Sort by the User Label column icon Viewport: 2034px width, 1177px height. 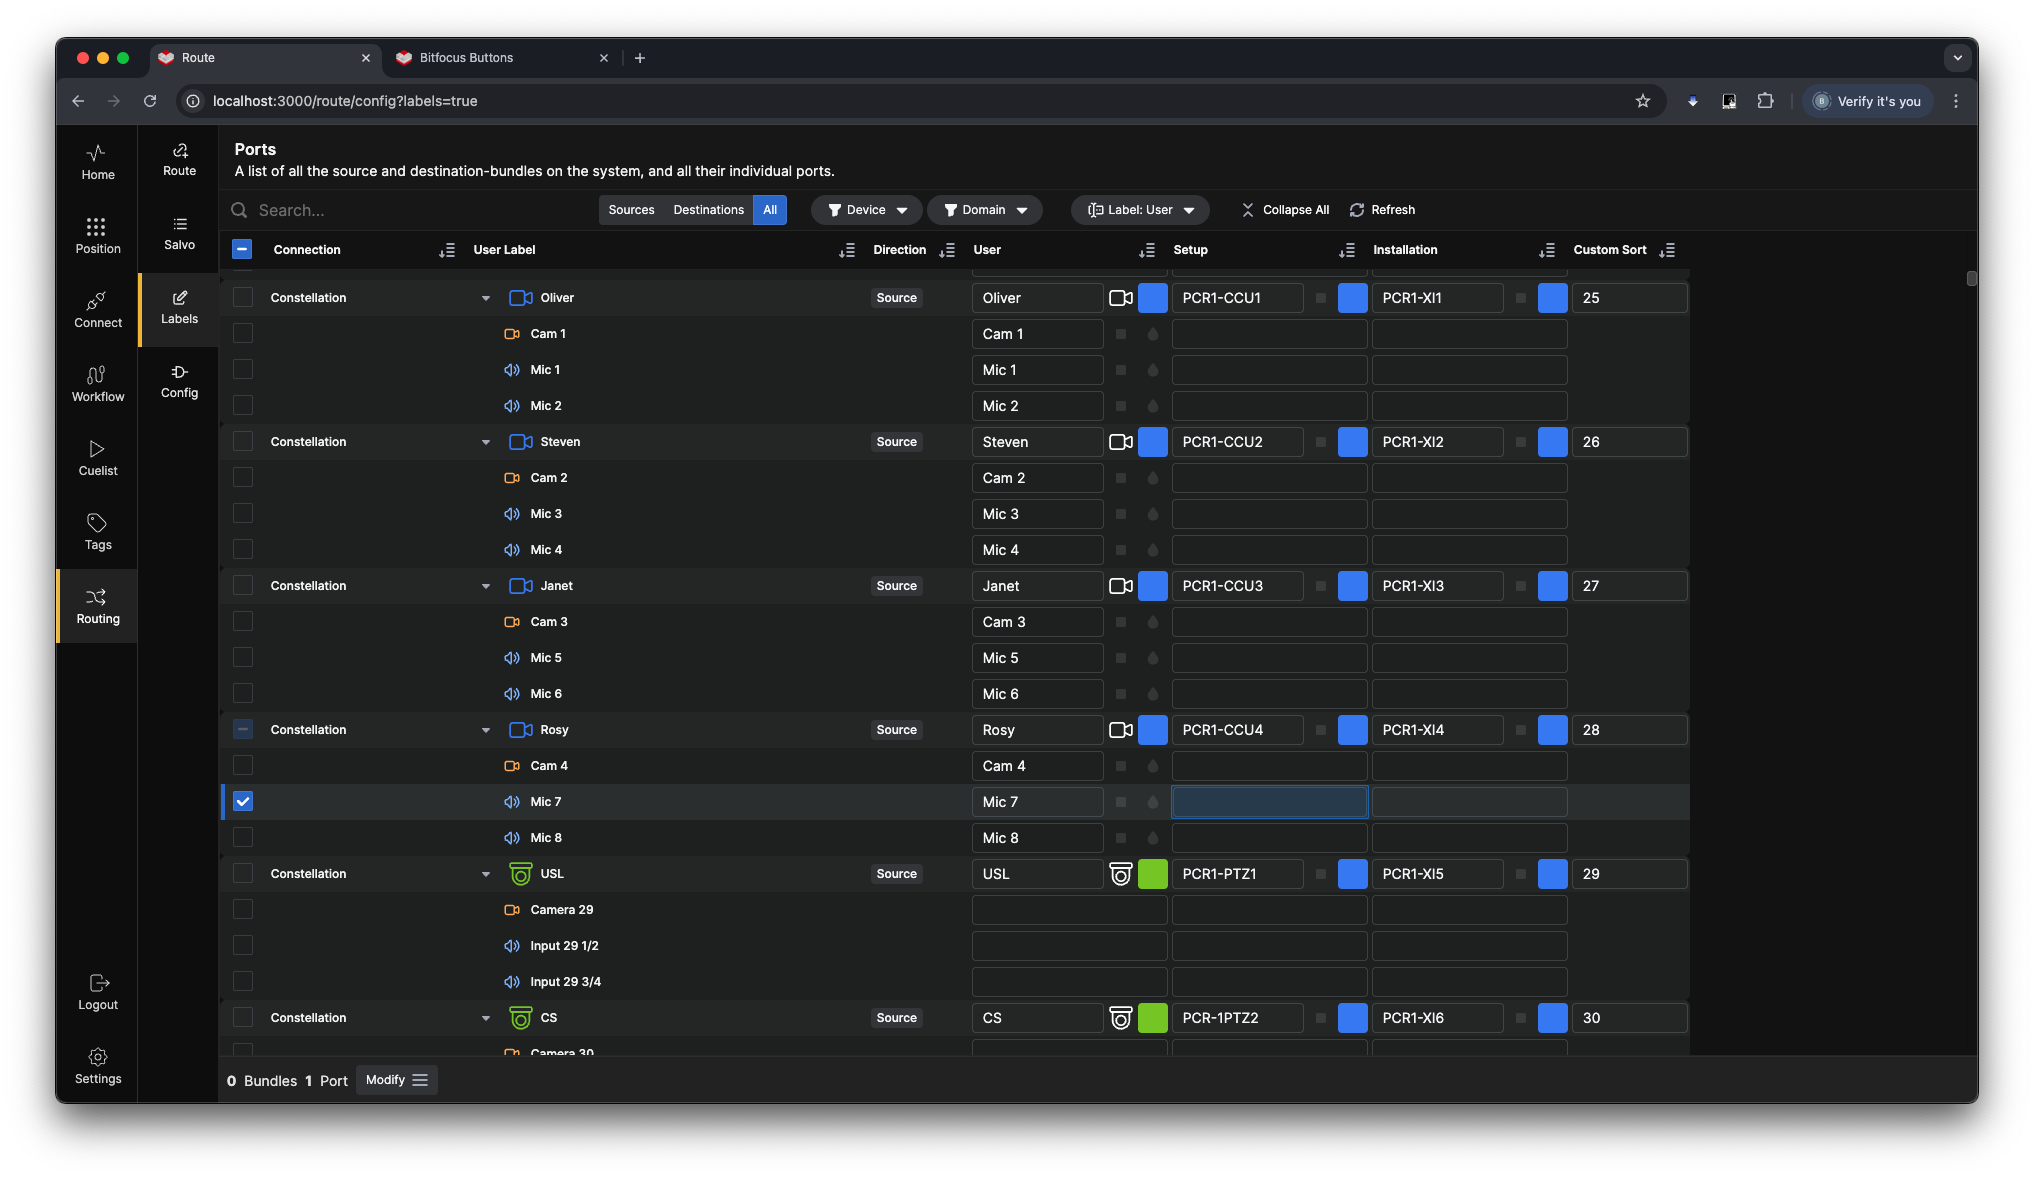[846, 250]
